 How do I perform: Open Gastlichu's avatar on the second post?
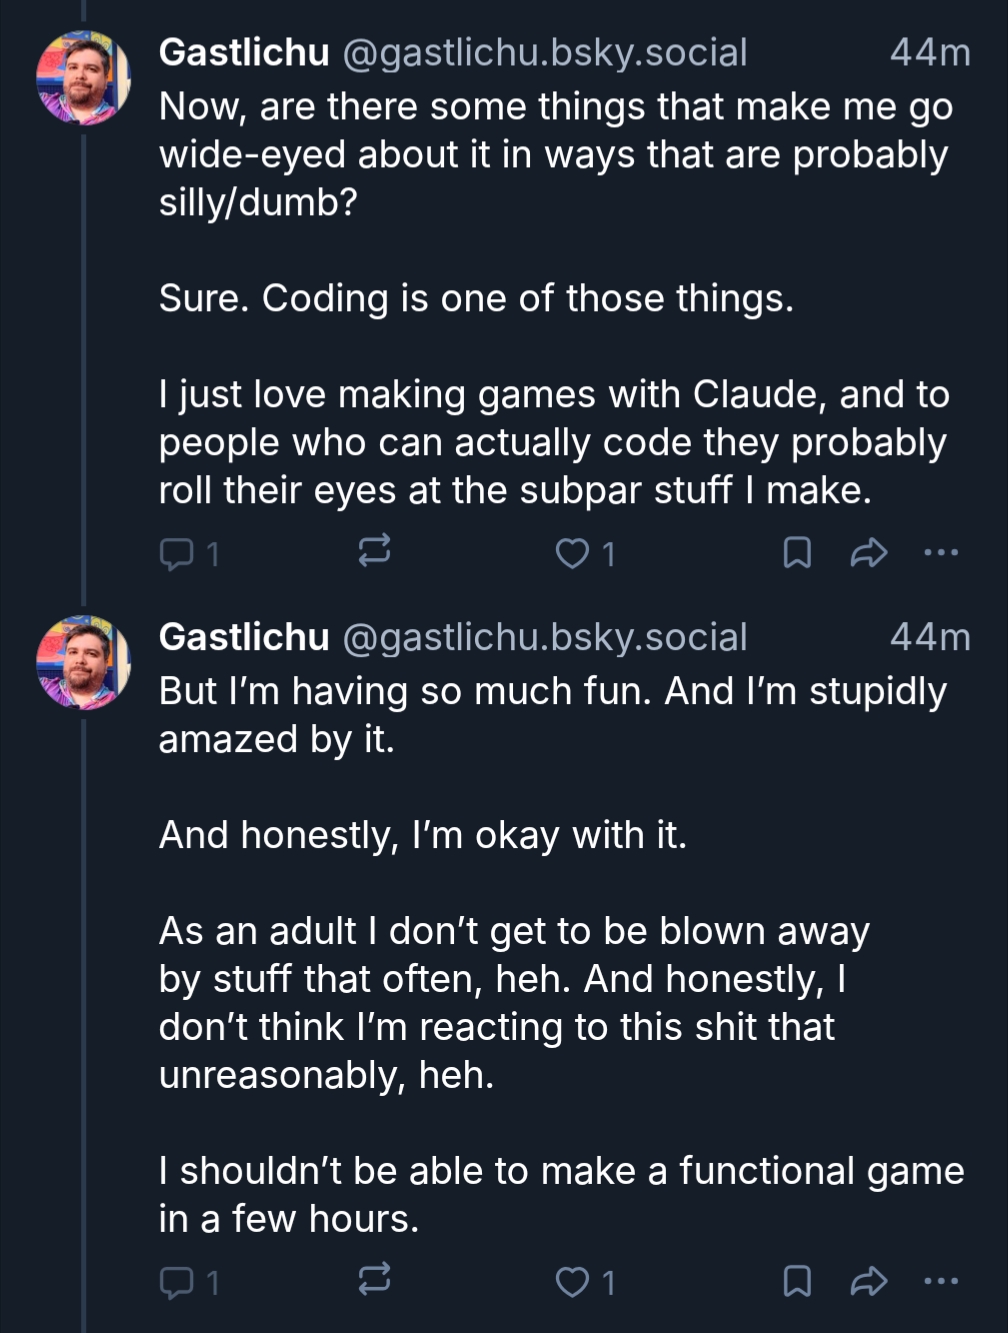click(83, 662)
